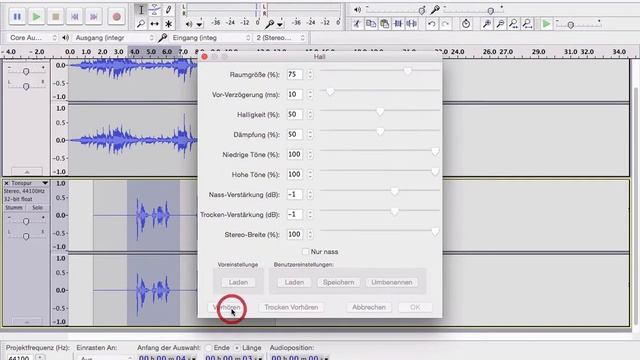The image size is (640, 360).
Task: Click the Vor-Verzögerung value field
Action: click(295, 94)
